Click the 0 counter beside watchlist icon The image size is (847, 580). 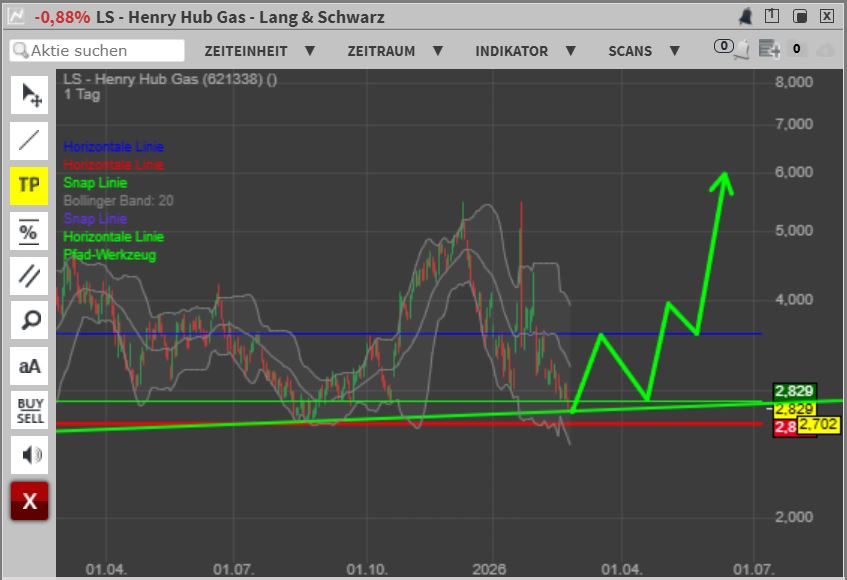(796, 49)
